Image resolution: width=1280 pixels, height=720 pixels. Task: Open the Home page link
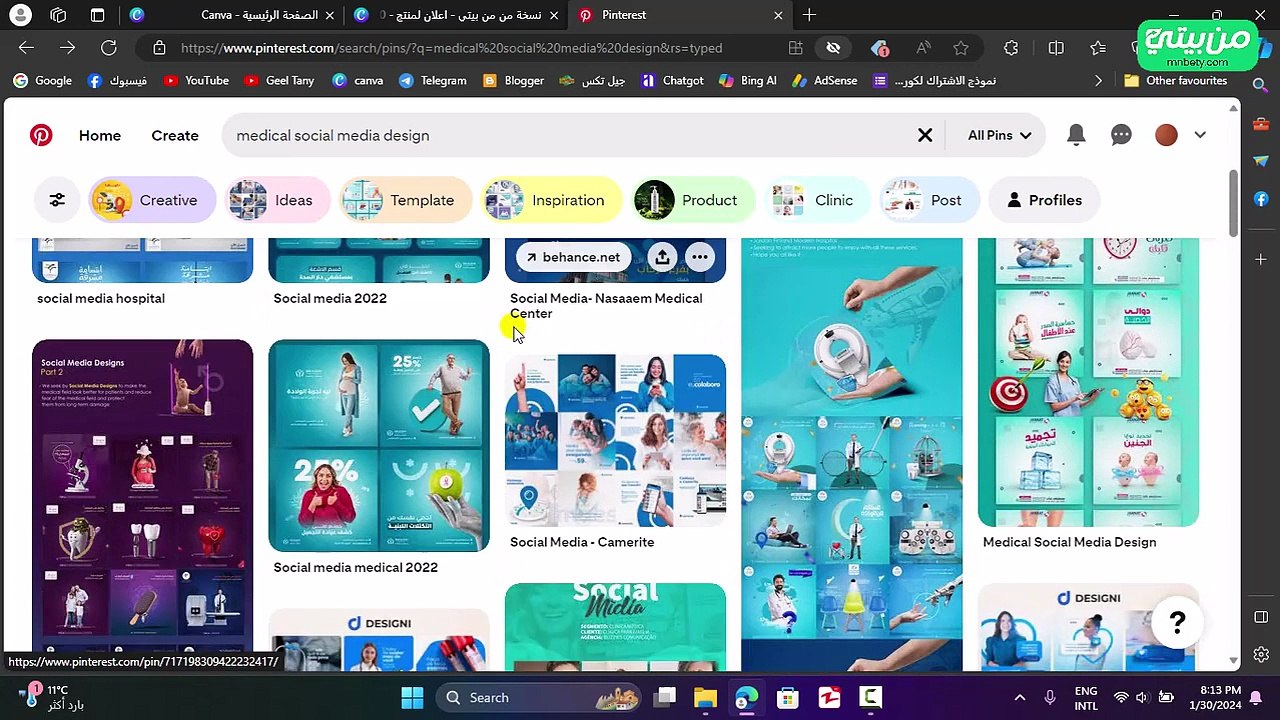point(100,135)
